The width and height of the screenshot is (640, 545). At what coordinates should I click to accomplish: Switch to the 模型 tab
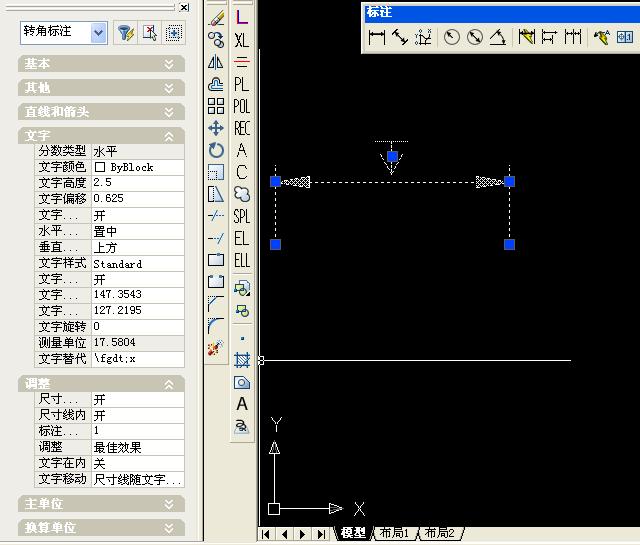tap(353, 533)
